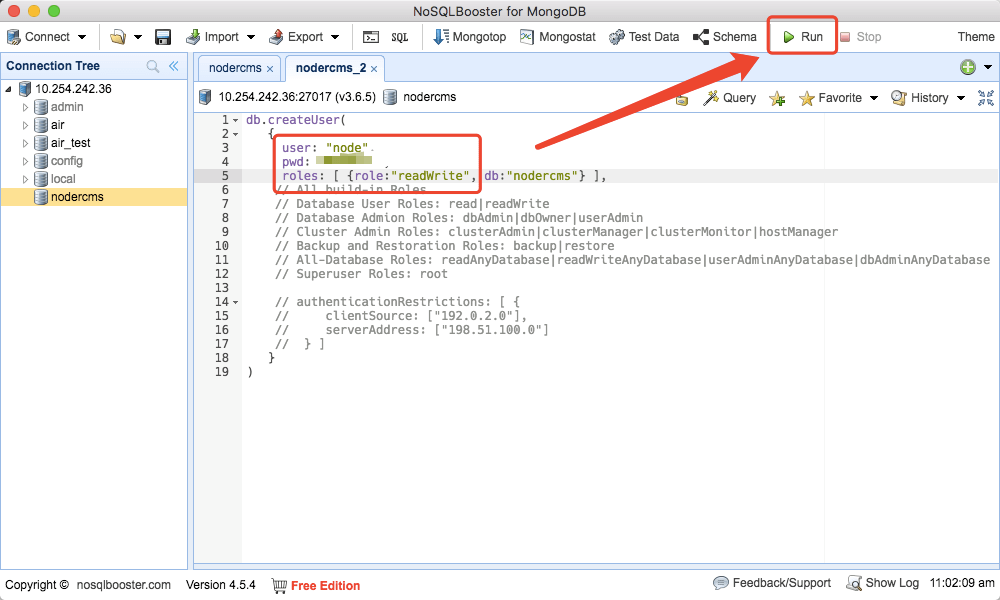Click Show Log in status bar
This screenshot has height=600, width=1000.
883,583
